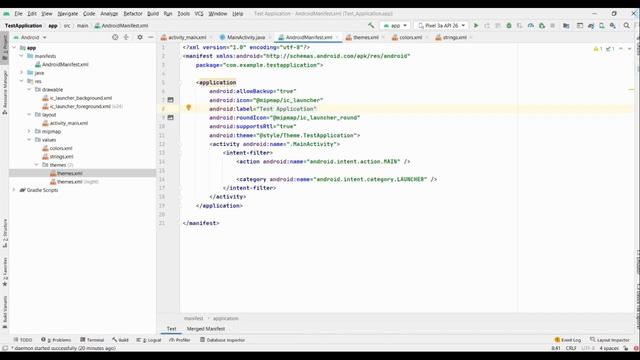Image resolution: width=640 pixels, height=360 pixels.
Task: Open the Build menu
Action: coord(153,13)
